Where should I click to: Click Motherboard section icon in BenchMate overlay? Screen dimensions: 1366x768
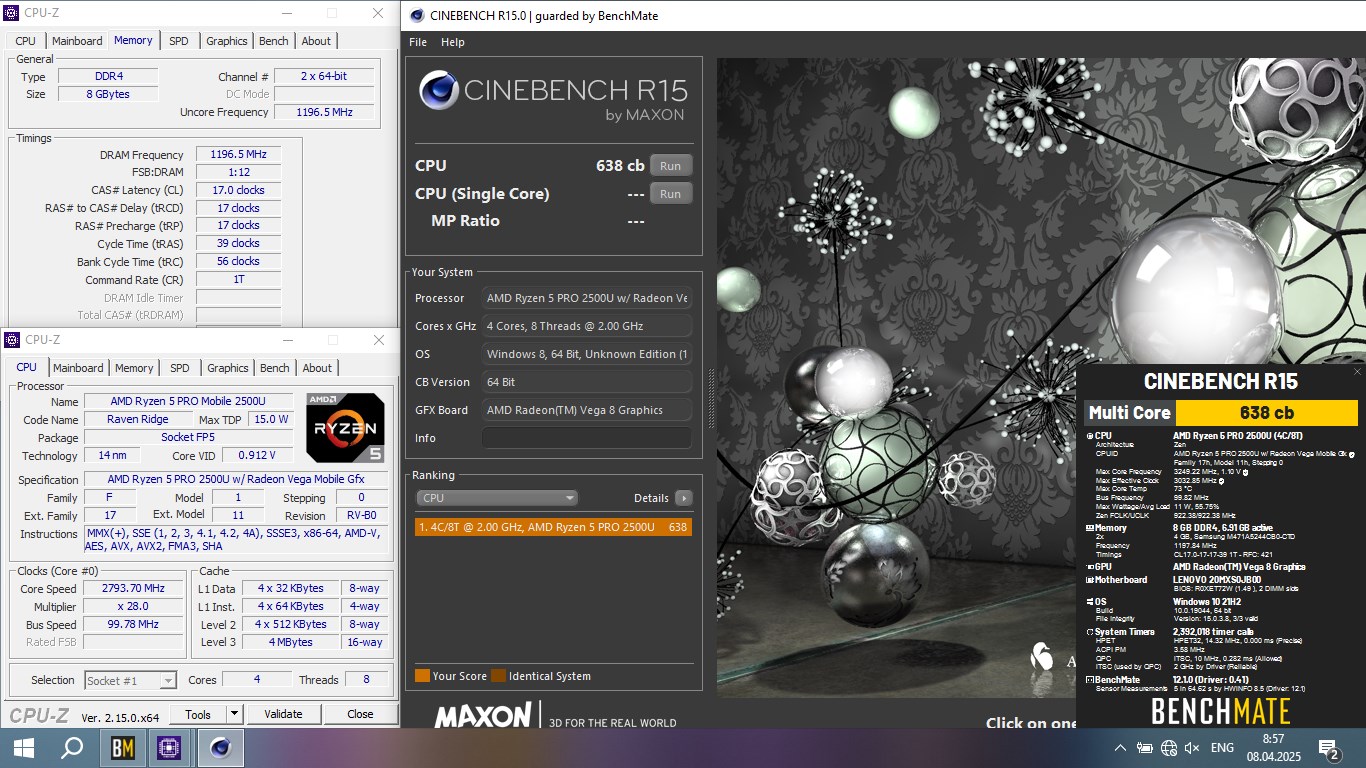(1090, 580)
